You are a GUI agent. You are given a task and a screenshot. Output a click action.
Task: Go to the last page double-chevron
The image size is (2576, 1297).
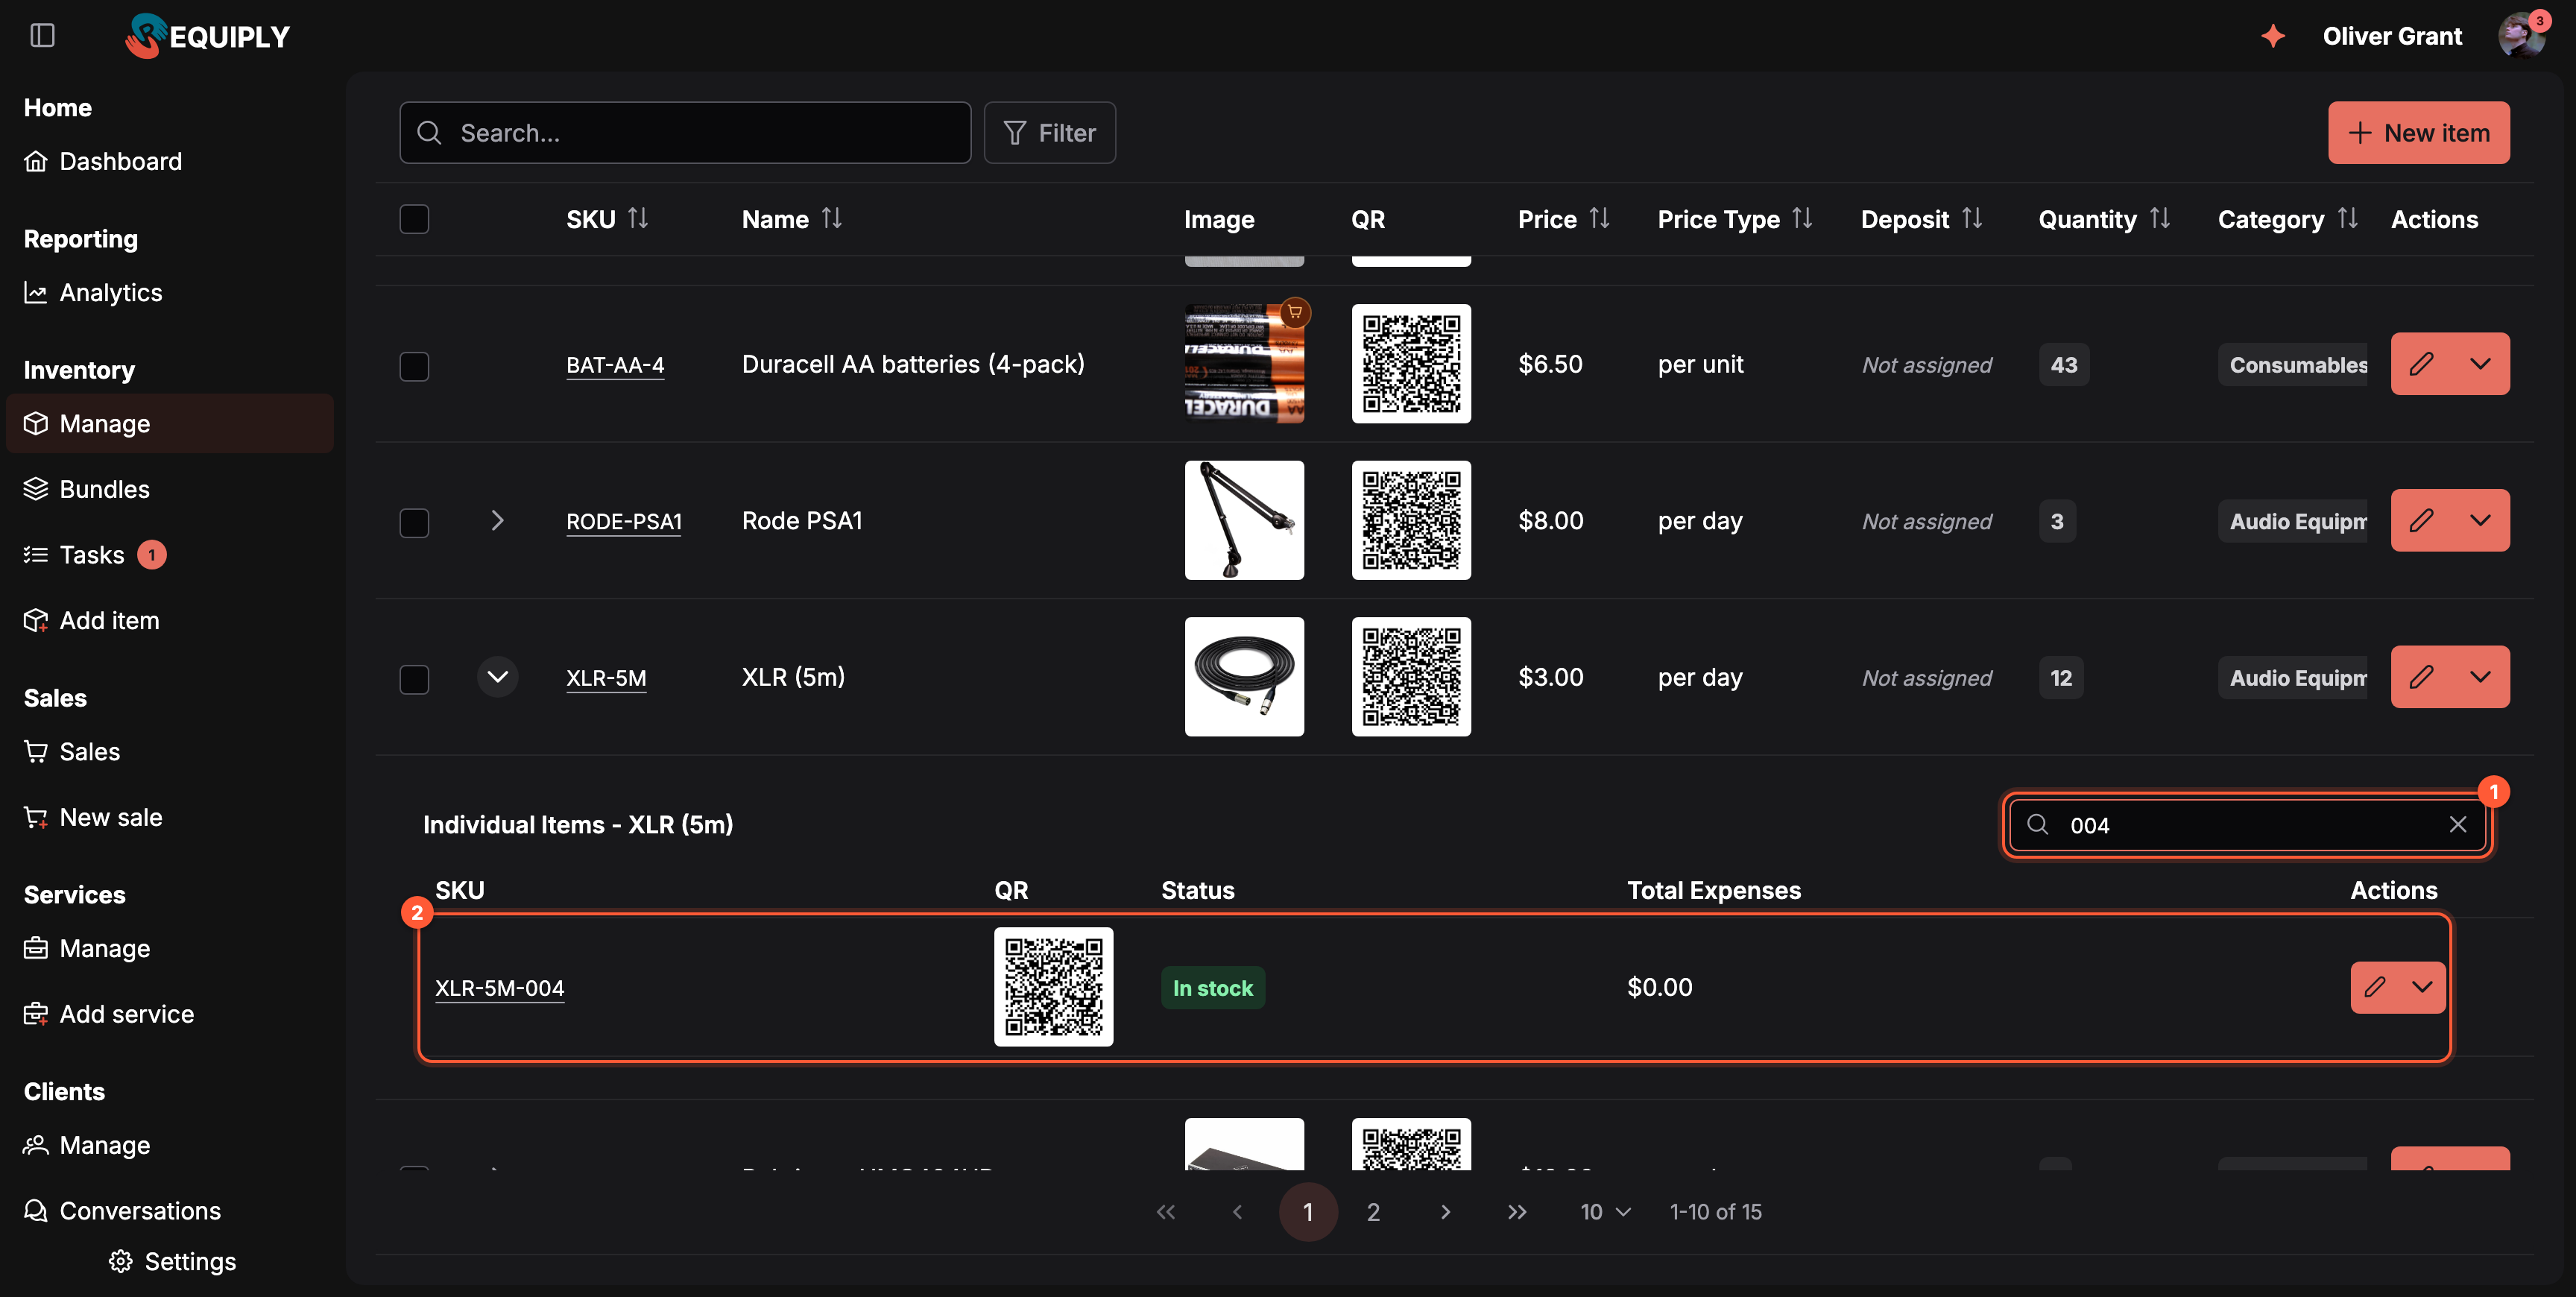coord(1517,1212)
